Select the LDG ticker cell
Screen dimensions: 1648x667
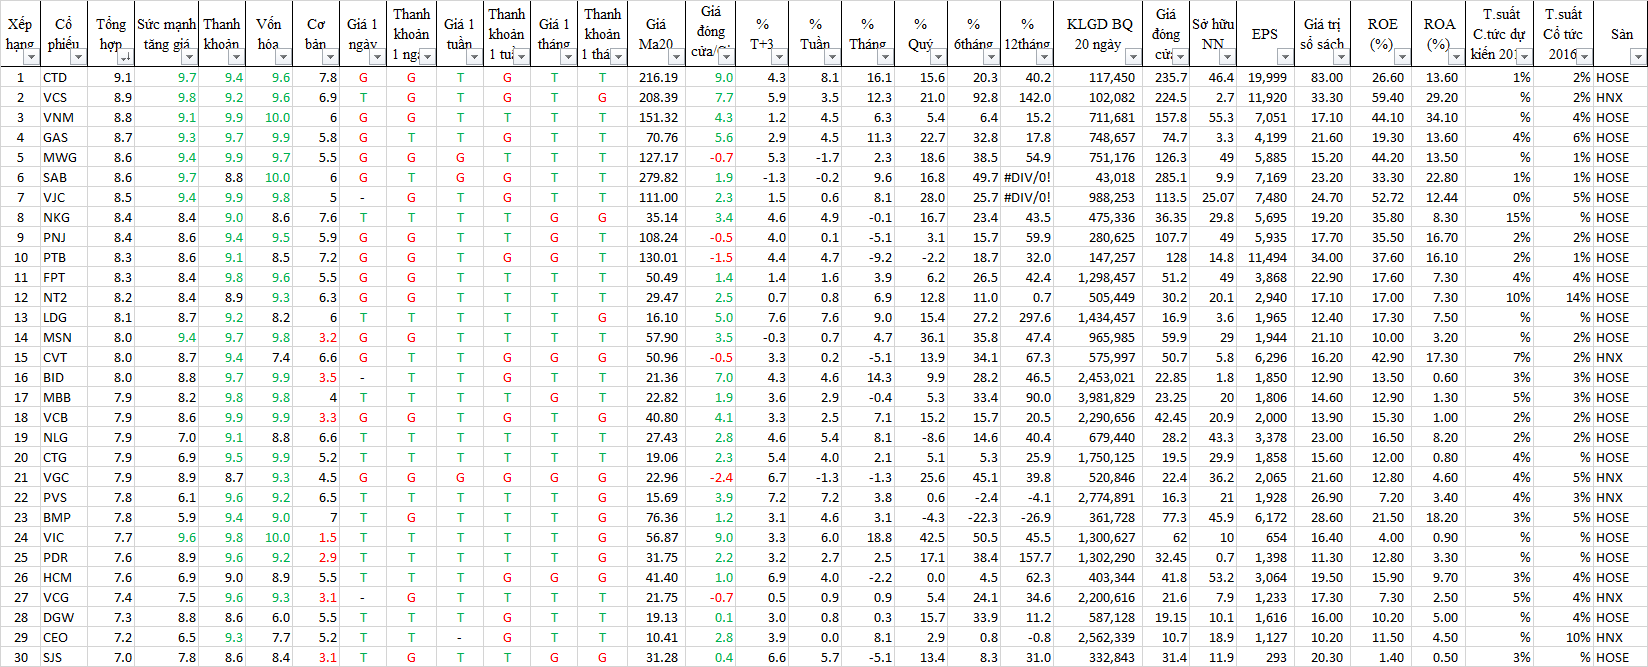pos(65,317)
